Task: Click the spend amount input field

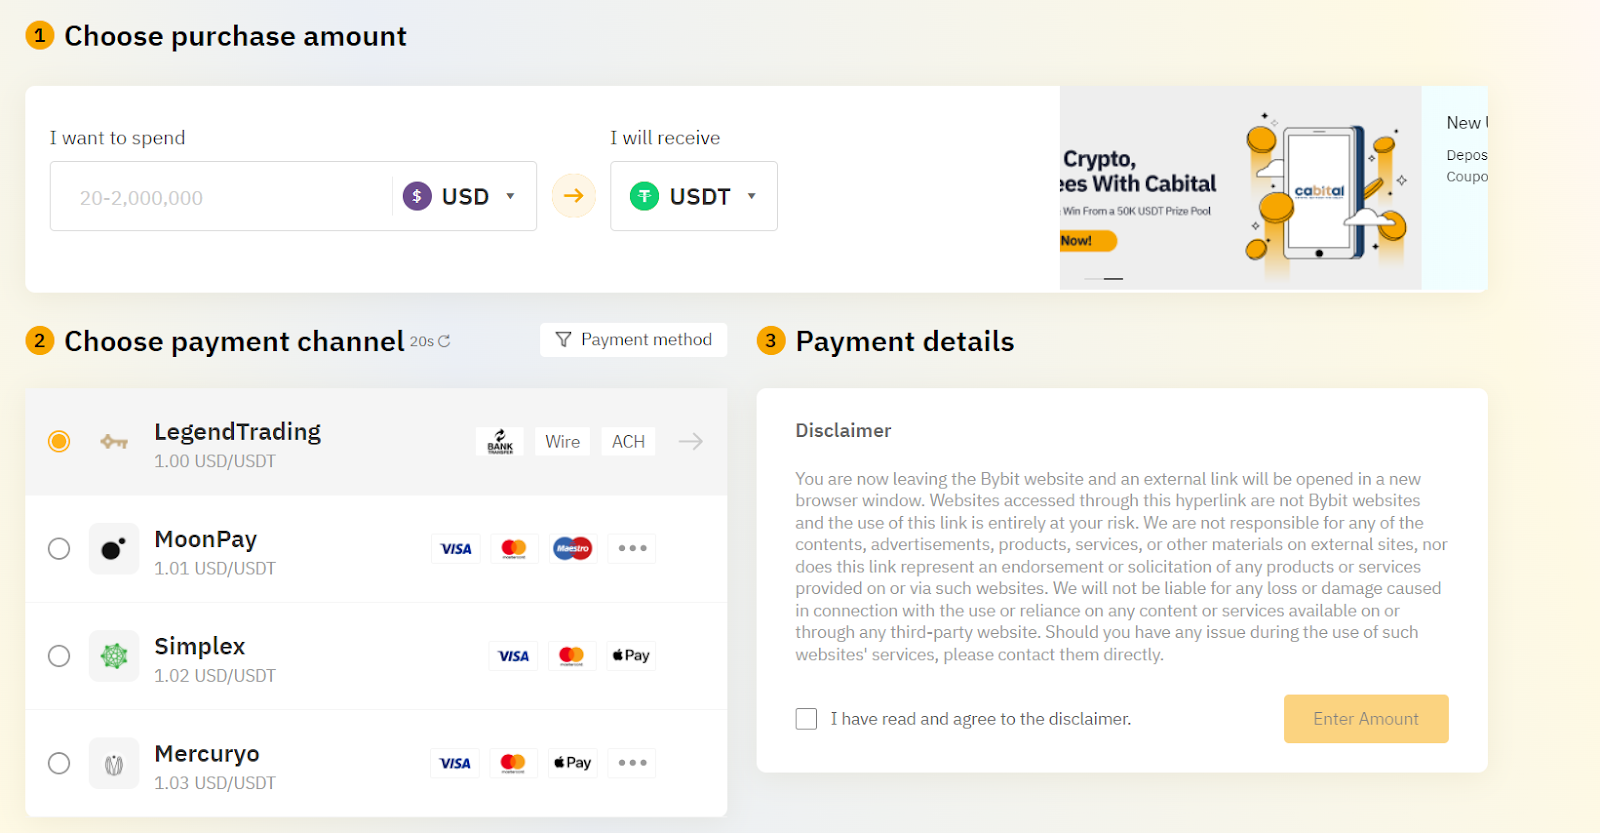Action: (x=222, y=197)
